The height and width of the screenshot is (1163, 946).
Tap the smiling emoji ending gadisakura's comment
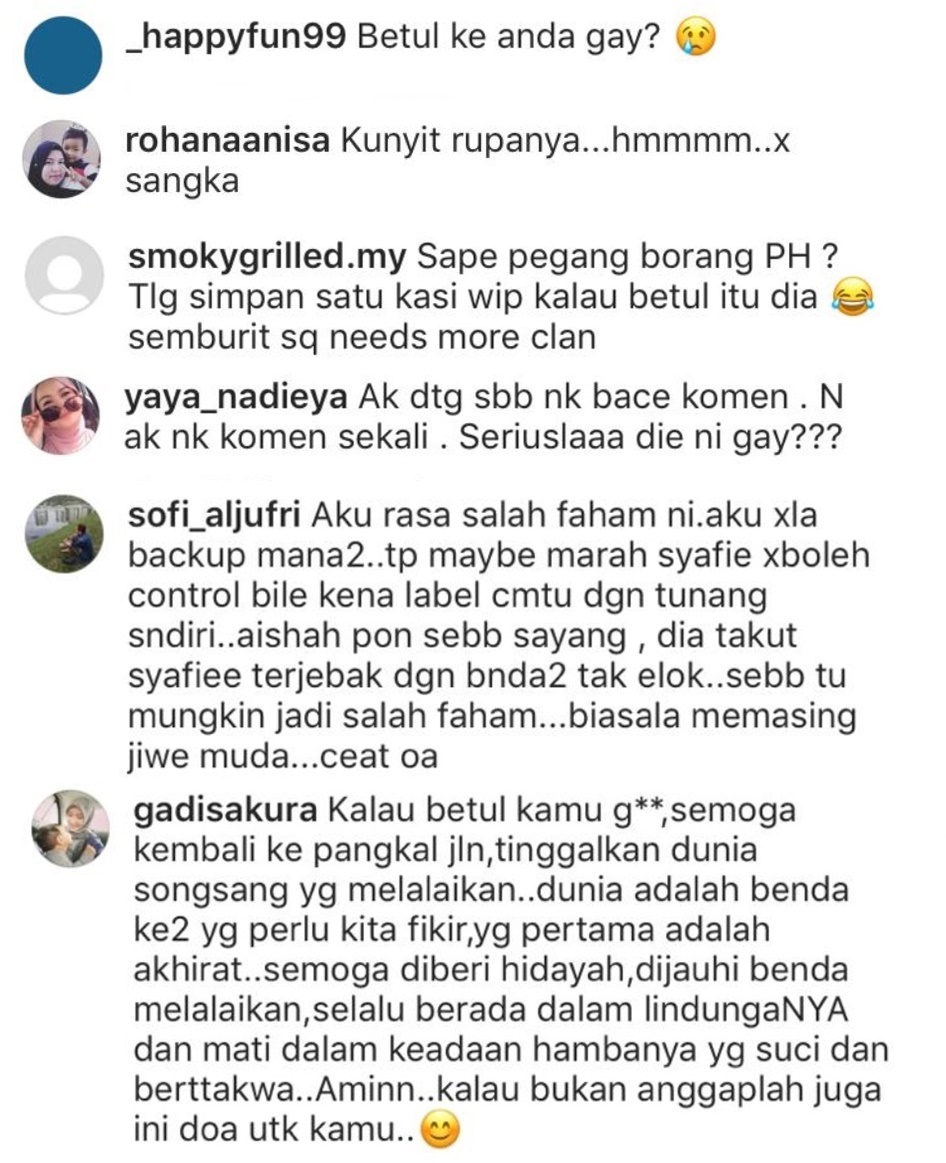441,1132
